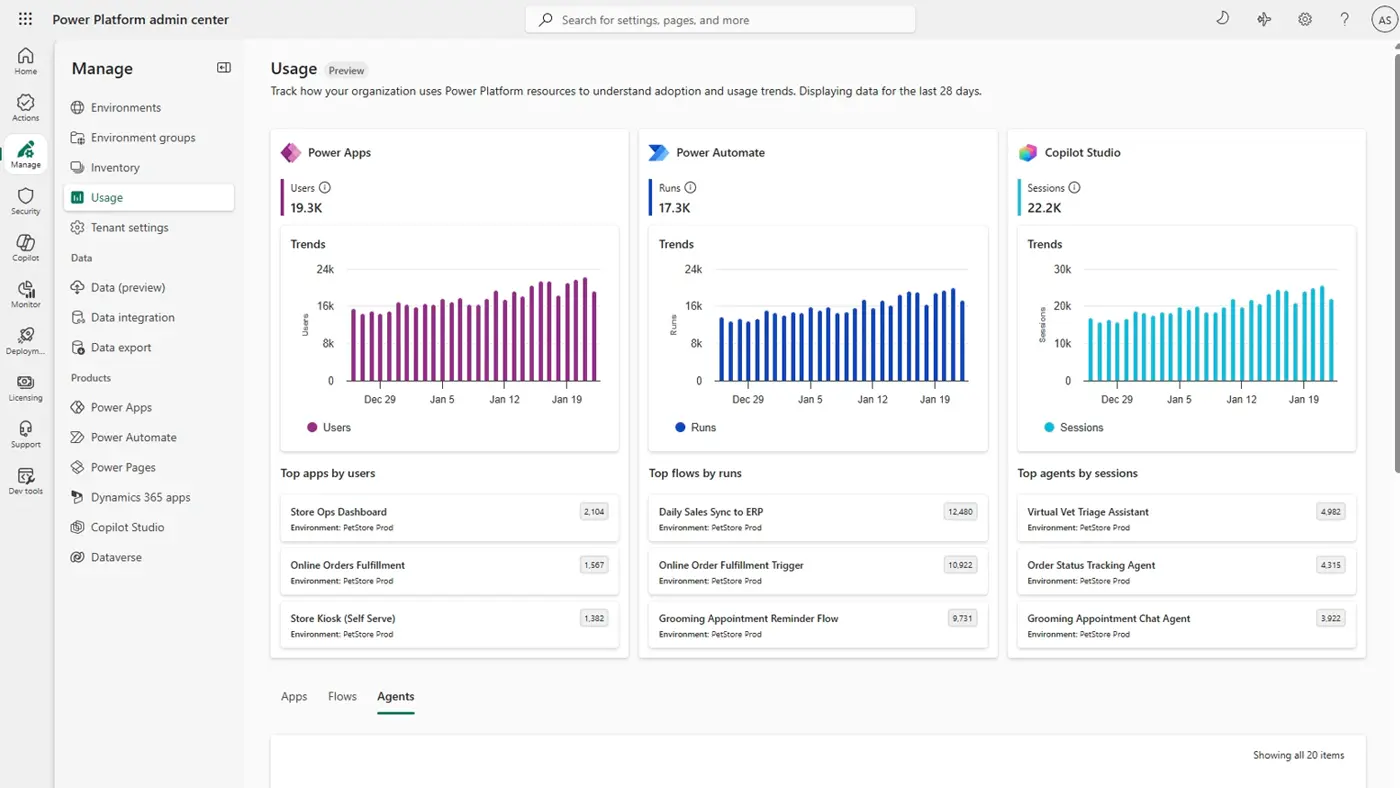
Task: Go to Home in the left rail
Action: (26, 61)
